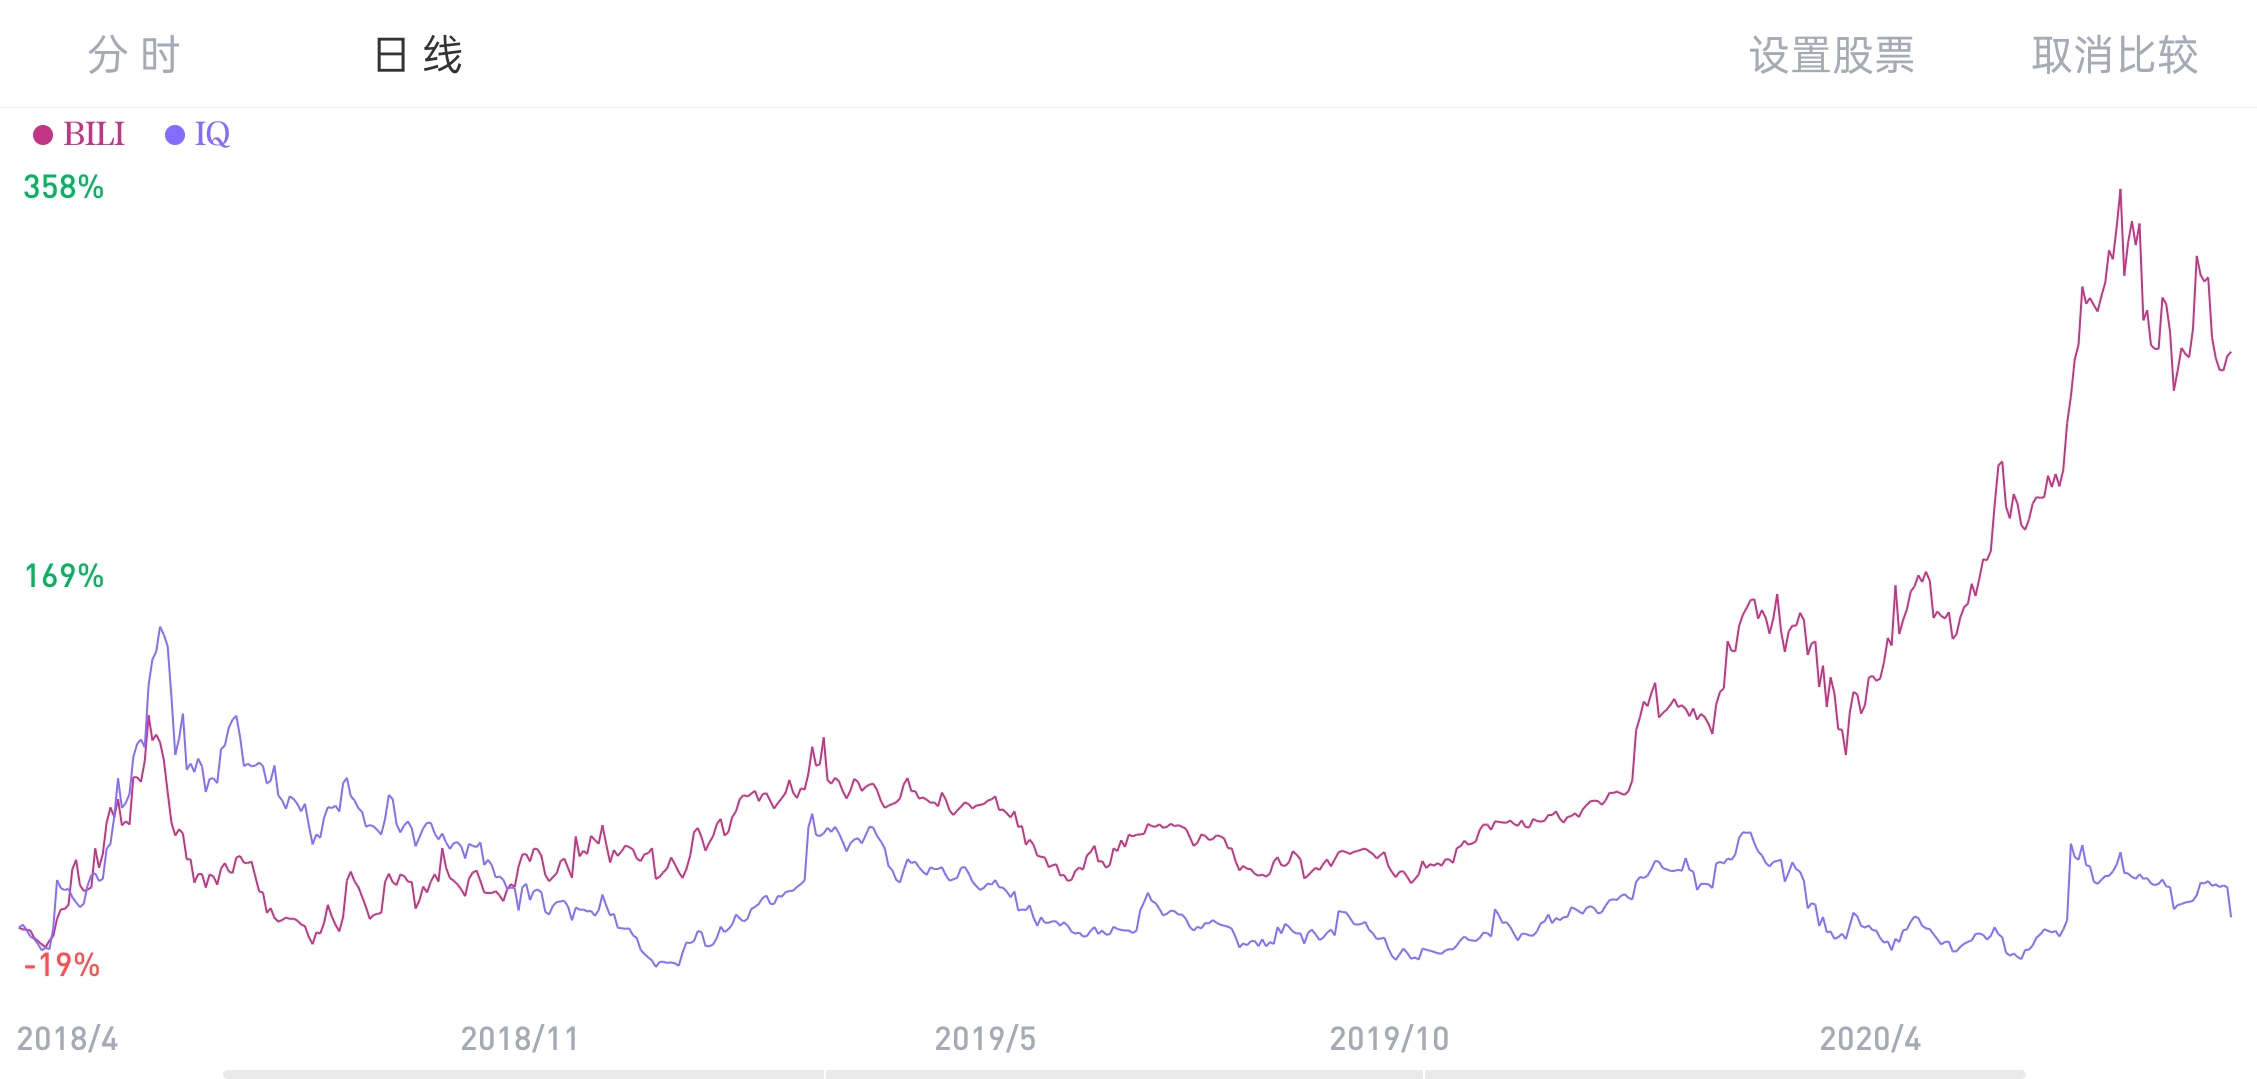Viewport: 2257px width, 1079px height.
Task: Click the IQ line's mid-2018 peak
Action: [160, 628]
